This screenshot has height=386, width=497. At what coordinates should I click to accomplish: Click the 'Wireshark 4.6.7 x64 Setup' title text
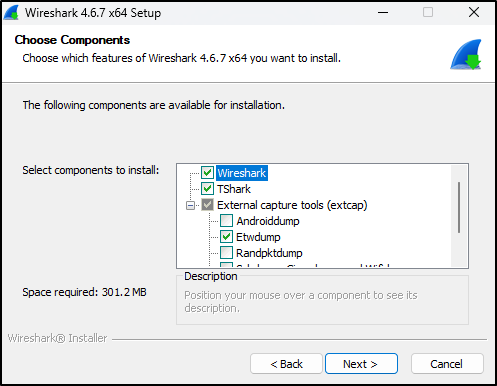tap(93, 13)
